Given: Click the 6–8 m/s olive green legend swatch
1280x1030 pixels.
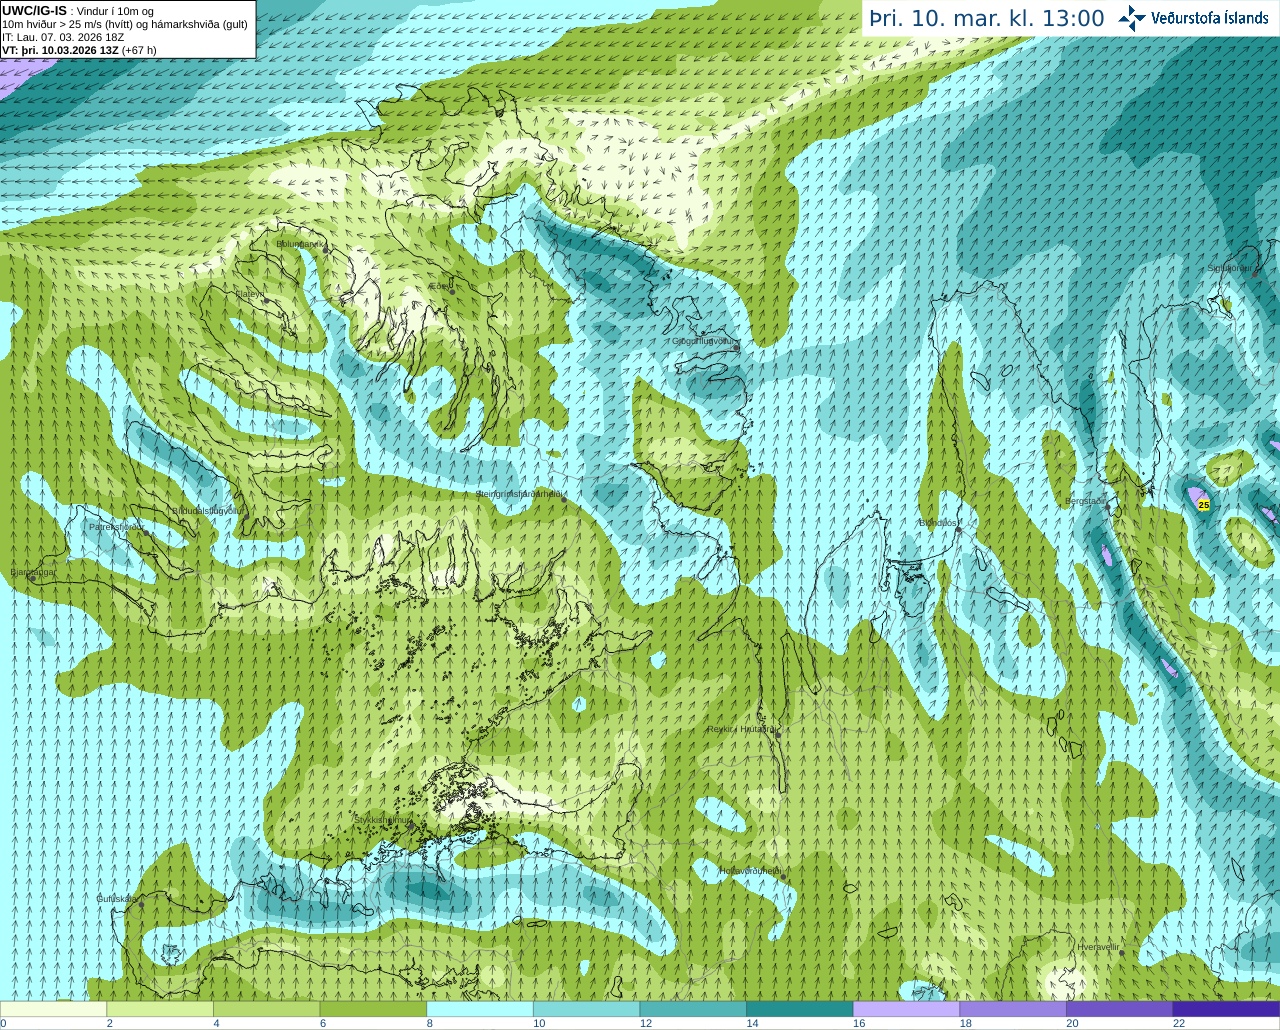Looking at the screenshot, I should [x=373, y=1008].
